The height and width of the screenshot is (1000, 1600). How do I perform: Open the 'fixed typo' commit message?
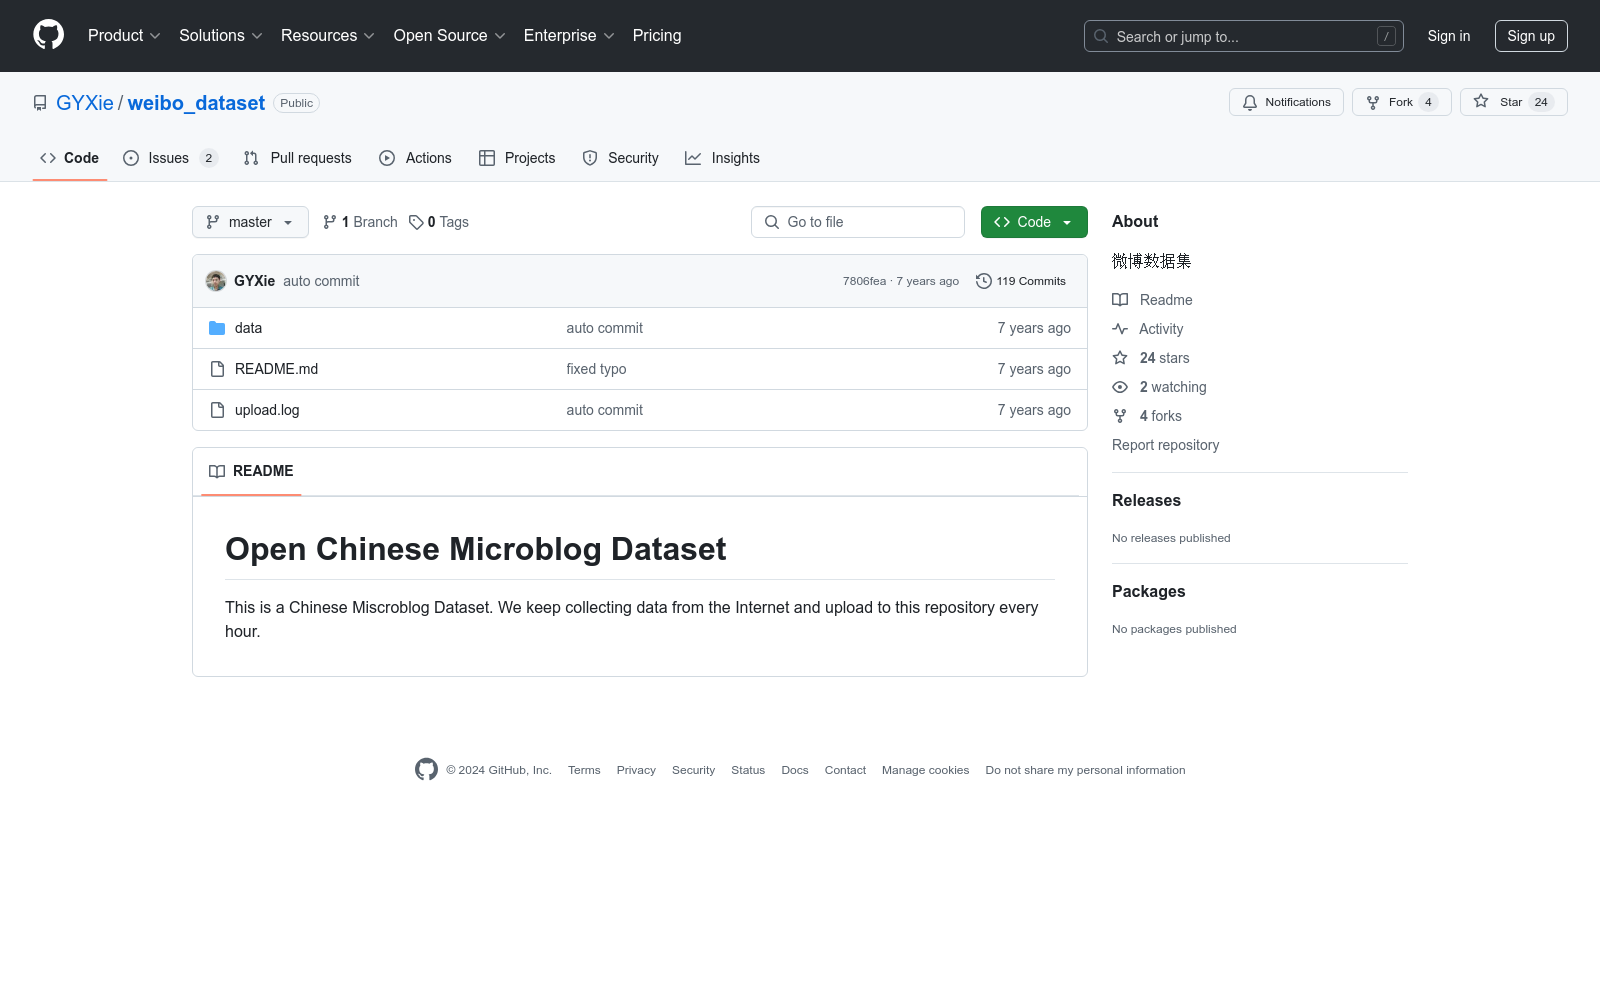pyautogui.click(x=596, y=369)
